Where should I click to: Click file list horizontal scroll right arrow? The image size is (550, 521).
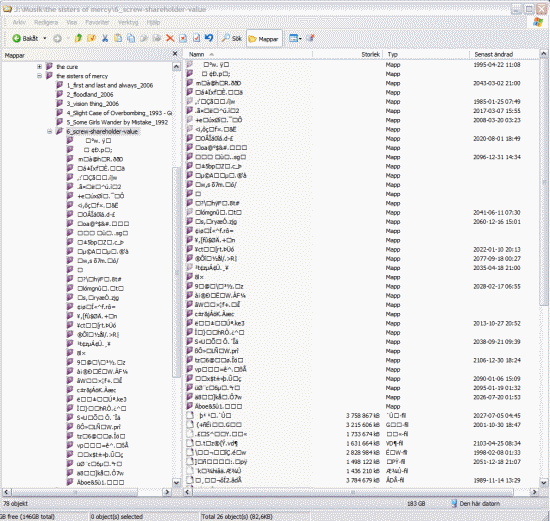(x=534, y=492)
